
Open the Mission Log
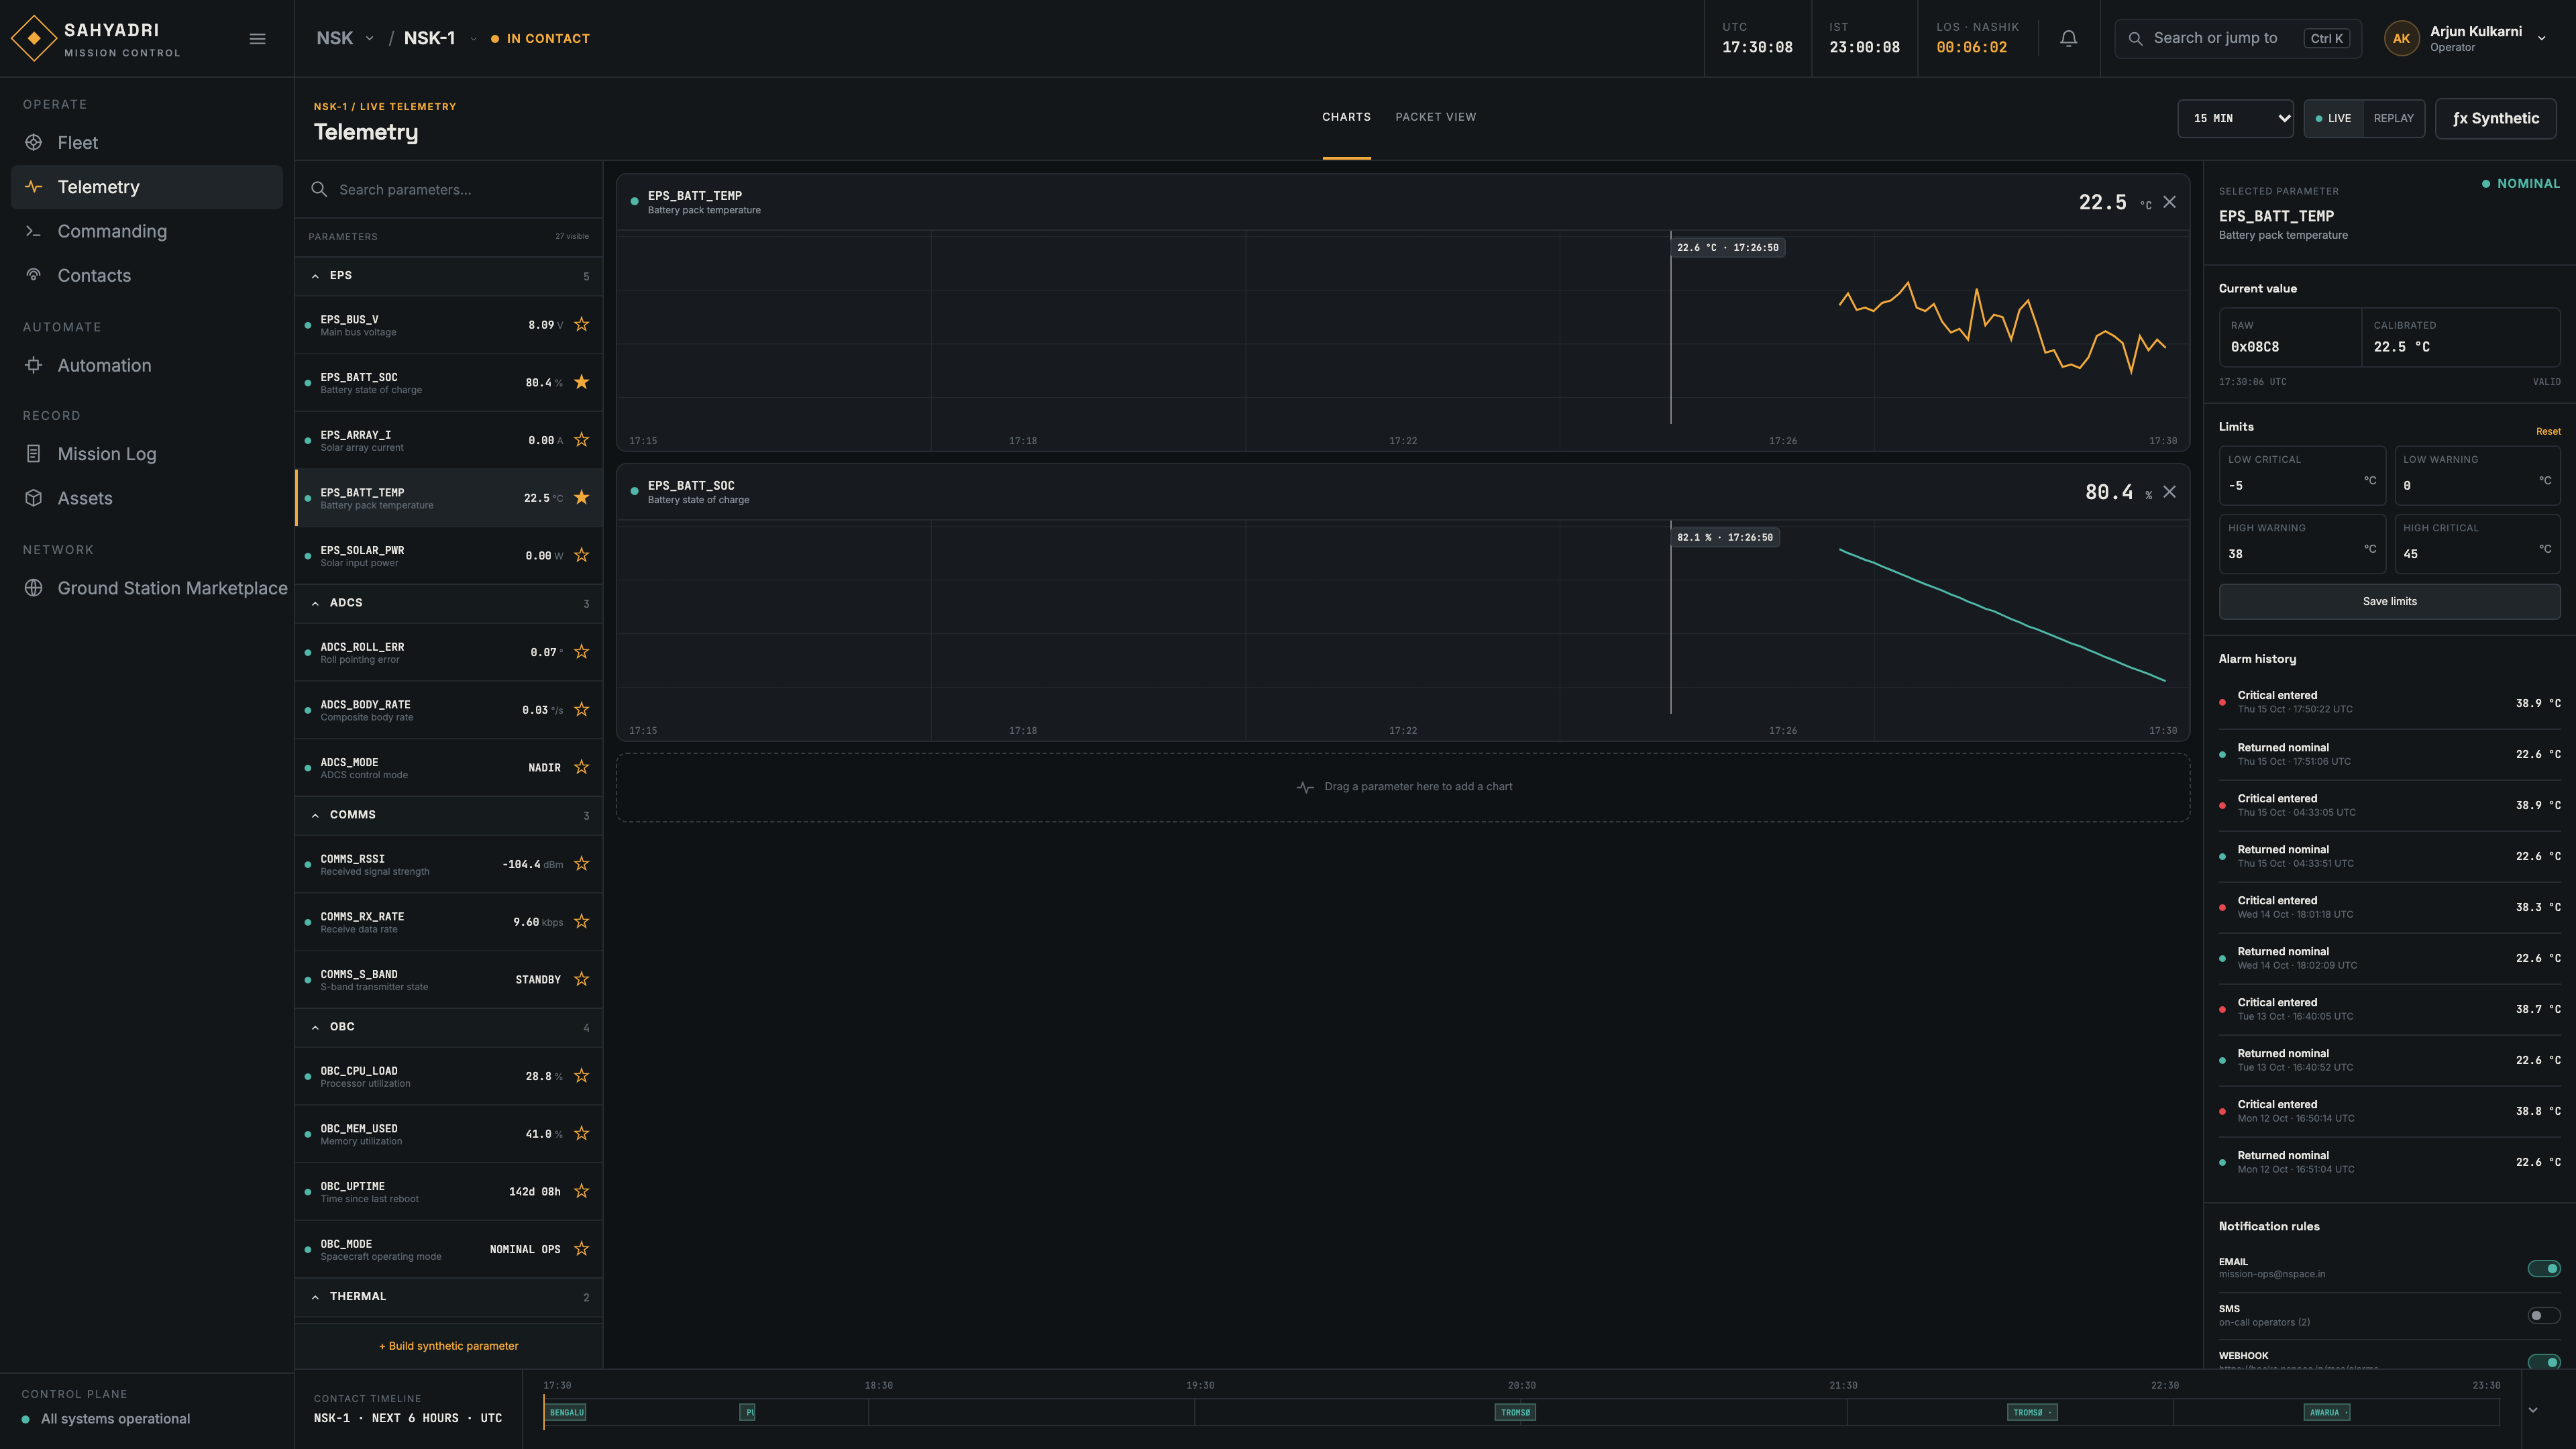pos(146,454)
